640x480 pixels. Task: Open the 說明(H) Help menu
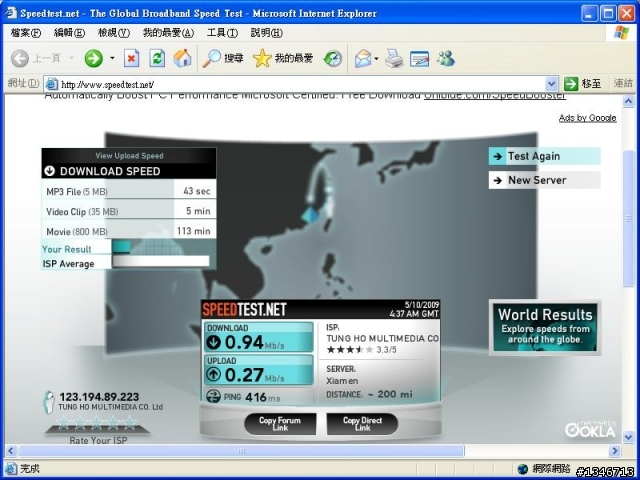coord(267,33)
